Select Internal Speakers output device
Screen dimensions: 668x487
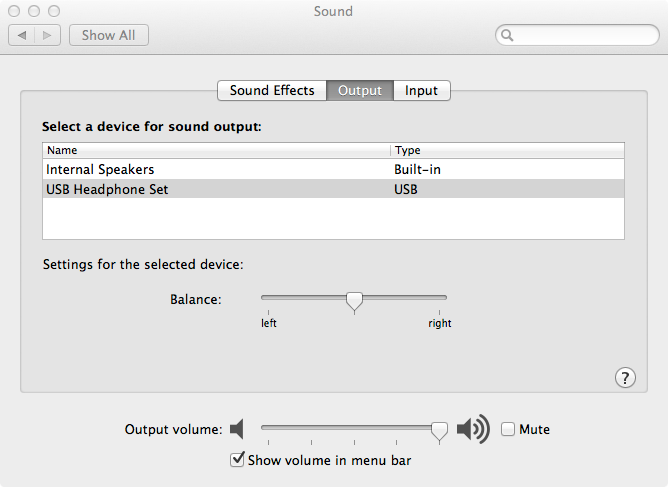[x=100, y=170]
